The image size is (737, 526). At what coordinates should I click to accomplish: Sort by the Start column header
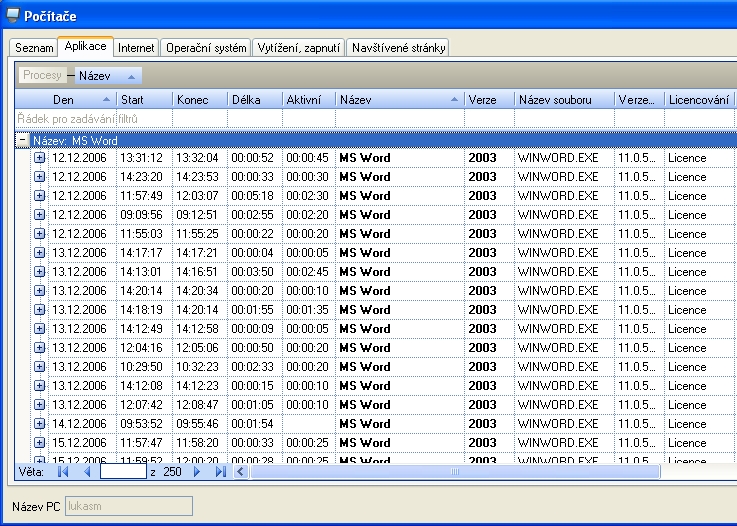coord(145,100)
